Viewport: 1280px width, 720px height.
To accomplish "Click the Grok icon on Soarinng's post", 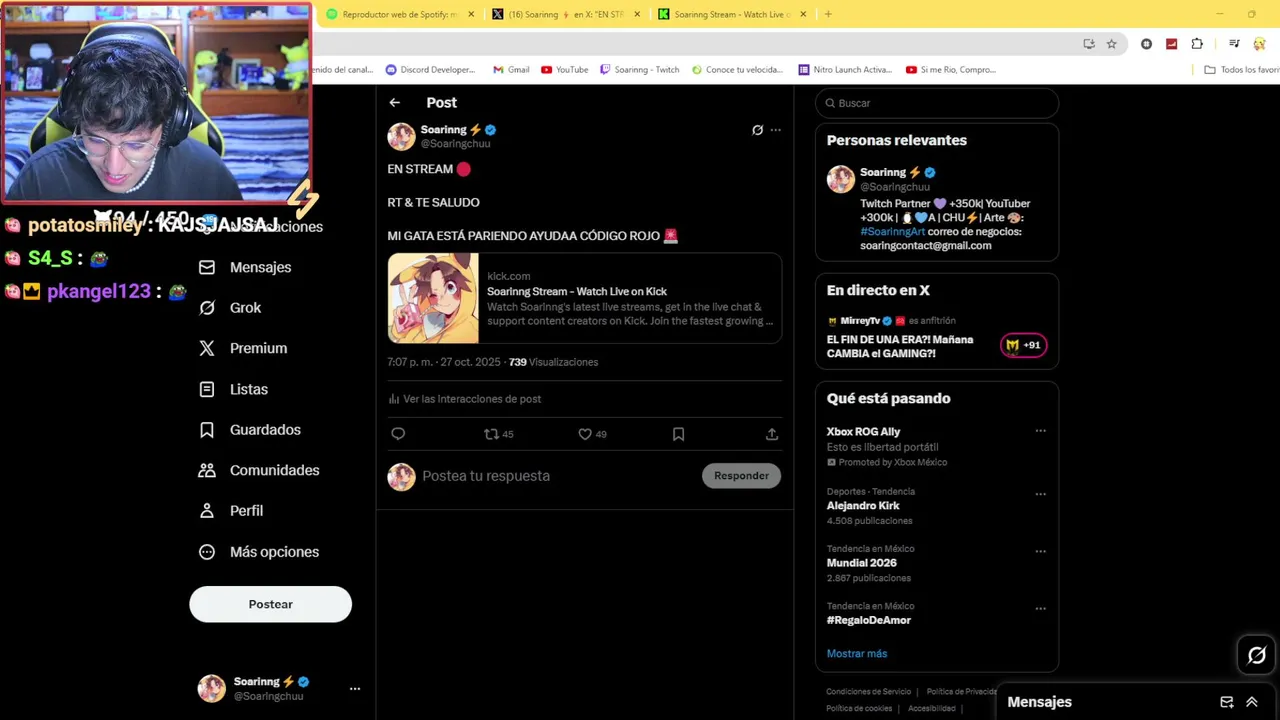I will pyautogui.click(x=757, y=130).
